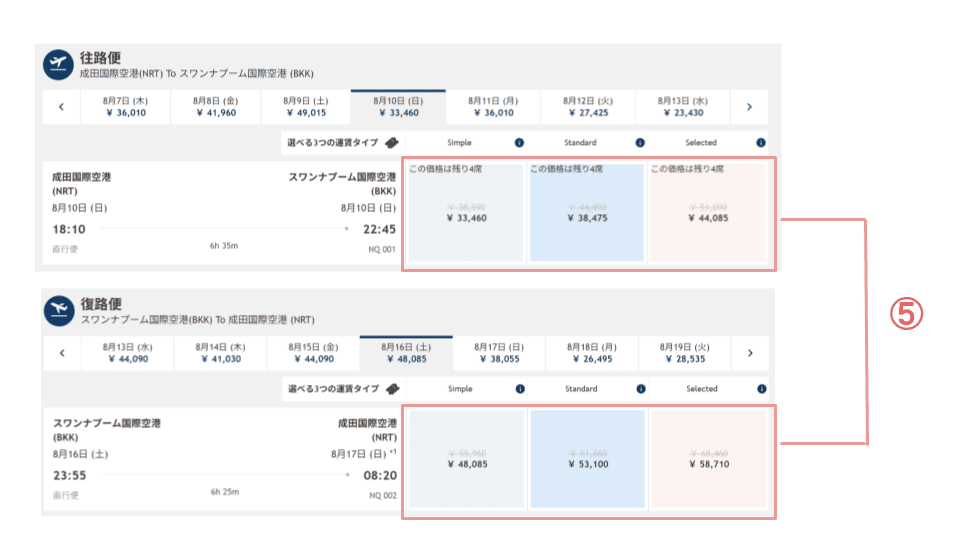The height and width of the screenshot is (540, 960).
Task: Click struck-through original price ¥68,460
Action: click(708, 454)
